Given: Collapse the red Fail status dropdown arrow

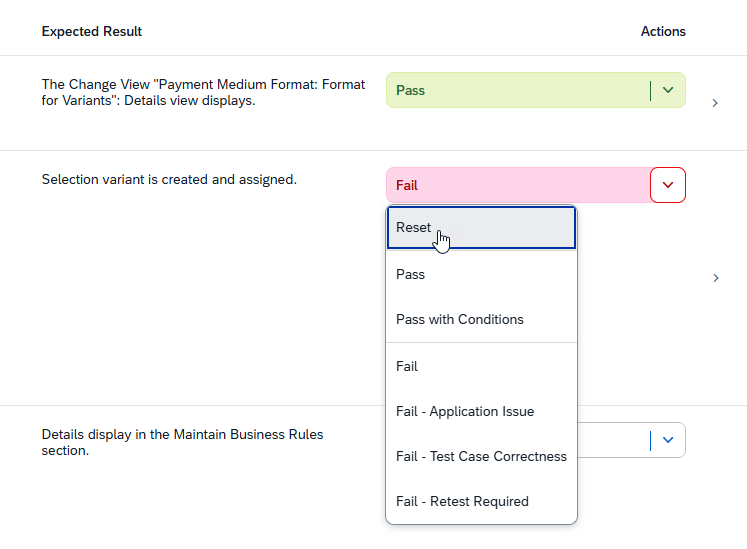Looking at the screenshot, I should [x=668, y=185].
